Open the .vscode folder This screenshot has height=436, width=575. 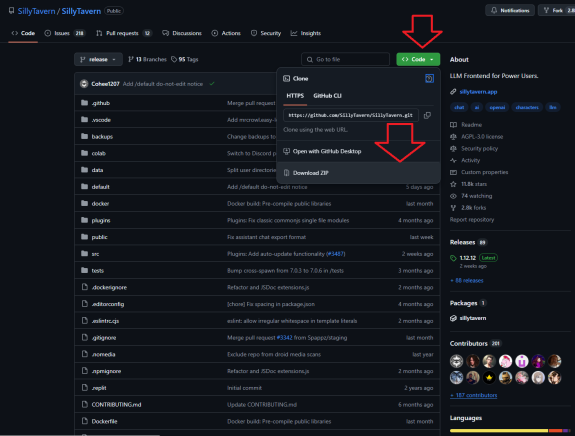[x=101, y=120]
